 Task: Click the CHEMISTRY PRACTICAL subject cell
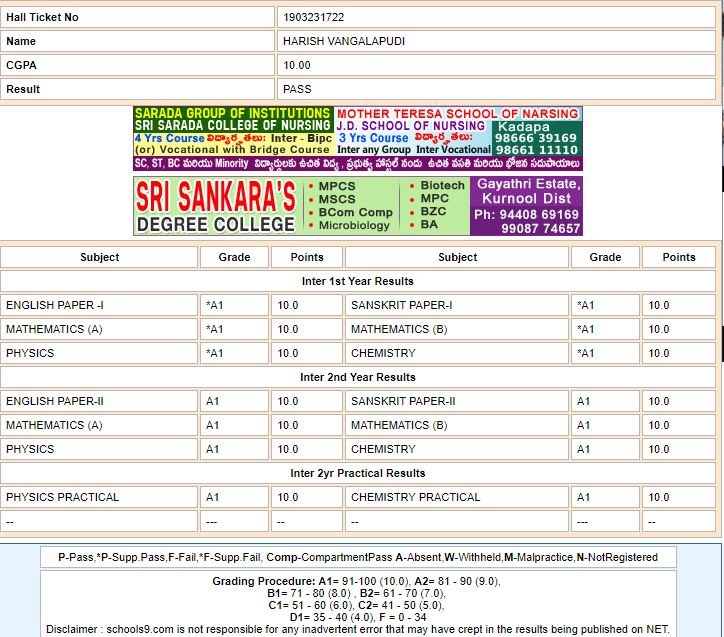point(415,497)
